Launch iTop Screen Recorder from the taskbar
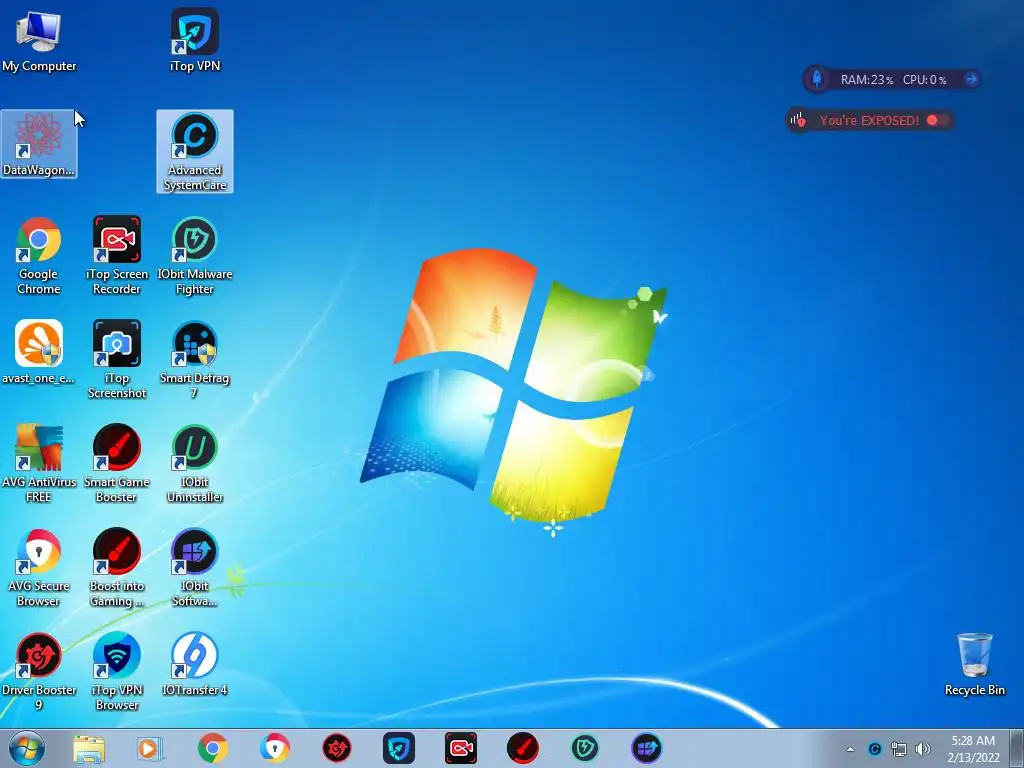Image resolution: width=1024 pixels, height=768 pixels. [460, 748]
